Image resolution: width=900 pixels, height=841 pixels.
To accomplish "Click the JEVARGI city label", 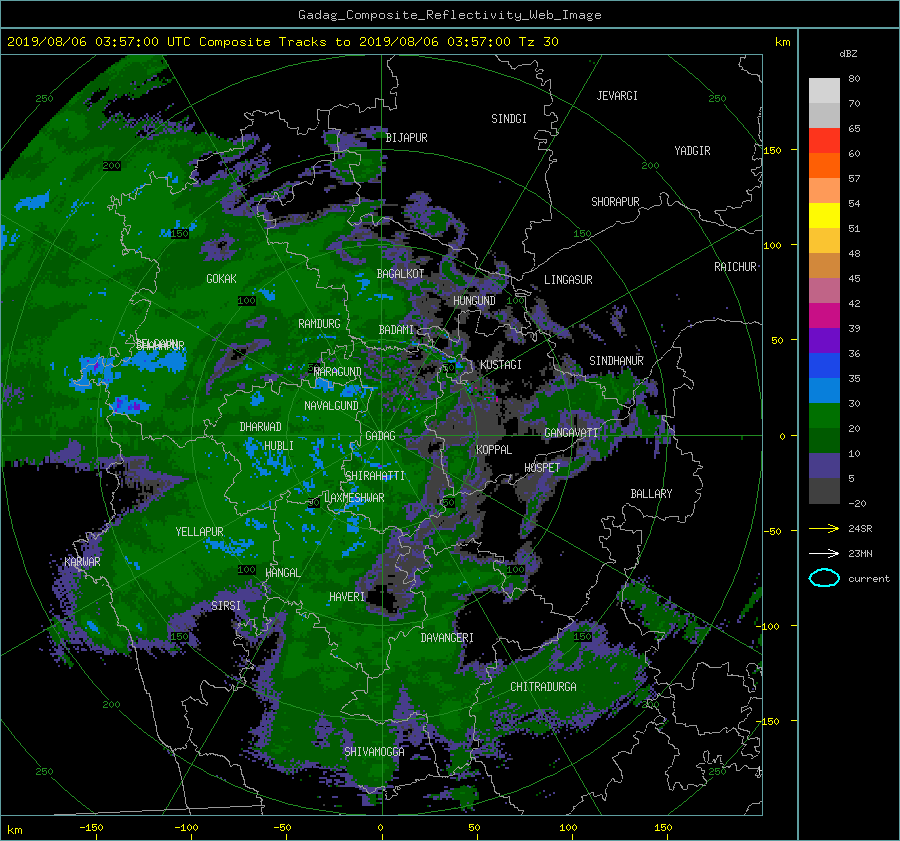I will click(x=617, y=96).
